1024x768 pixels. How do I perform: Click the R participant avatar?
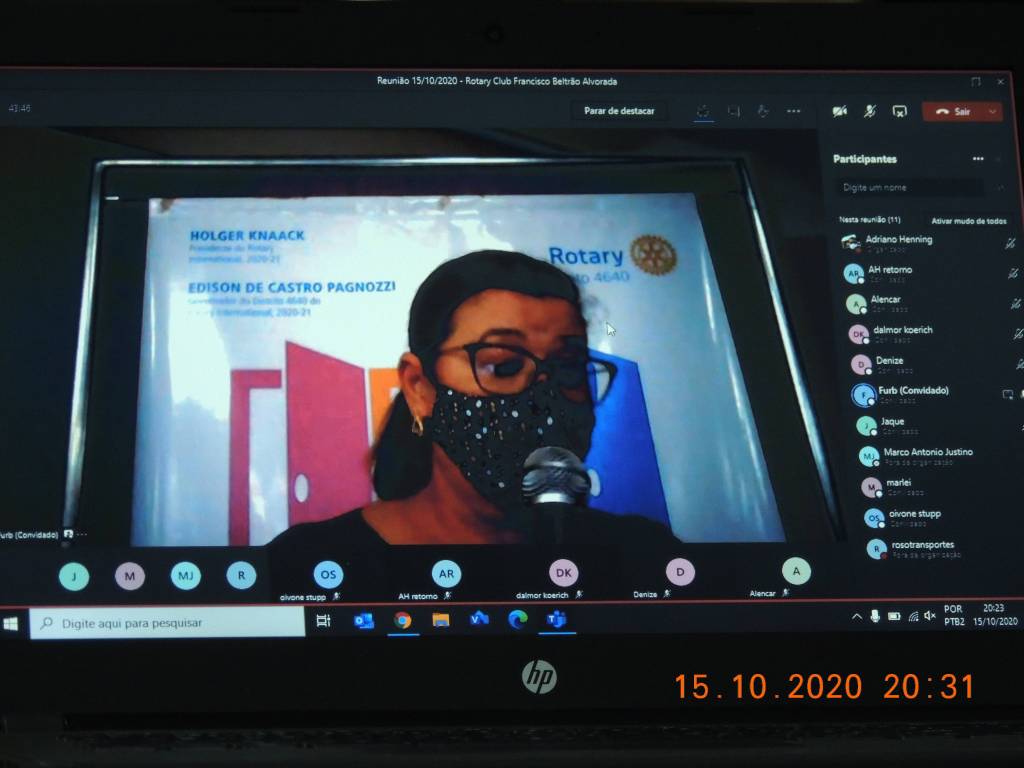click(x=241, y=575)
